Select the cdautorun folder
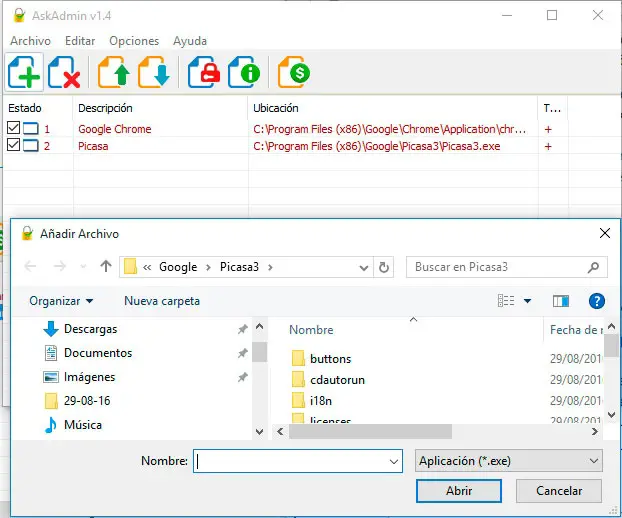Viewport: 622px width, 518px height. (337, 380)
